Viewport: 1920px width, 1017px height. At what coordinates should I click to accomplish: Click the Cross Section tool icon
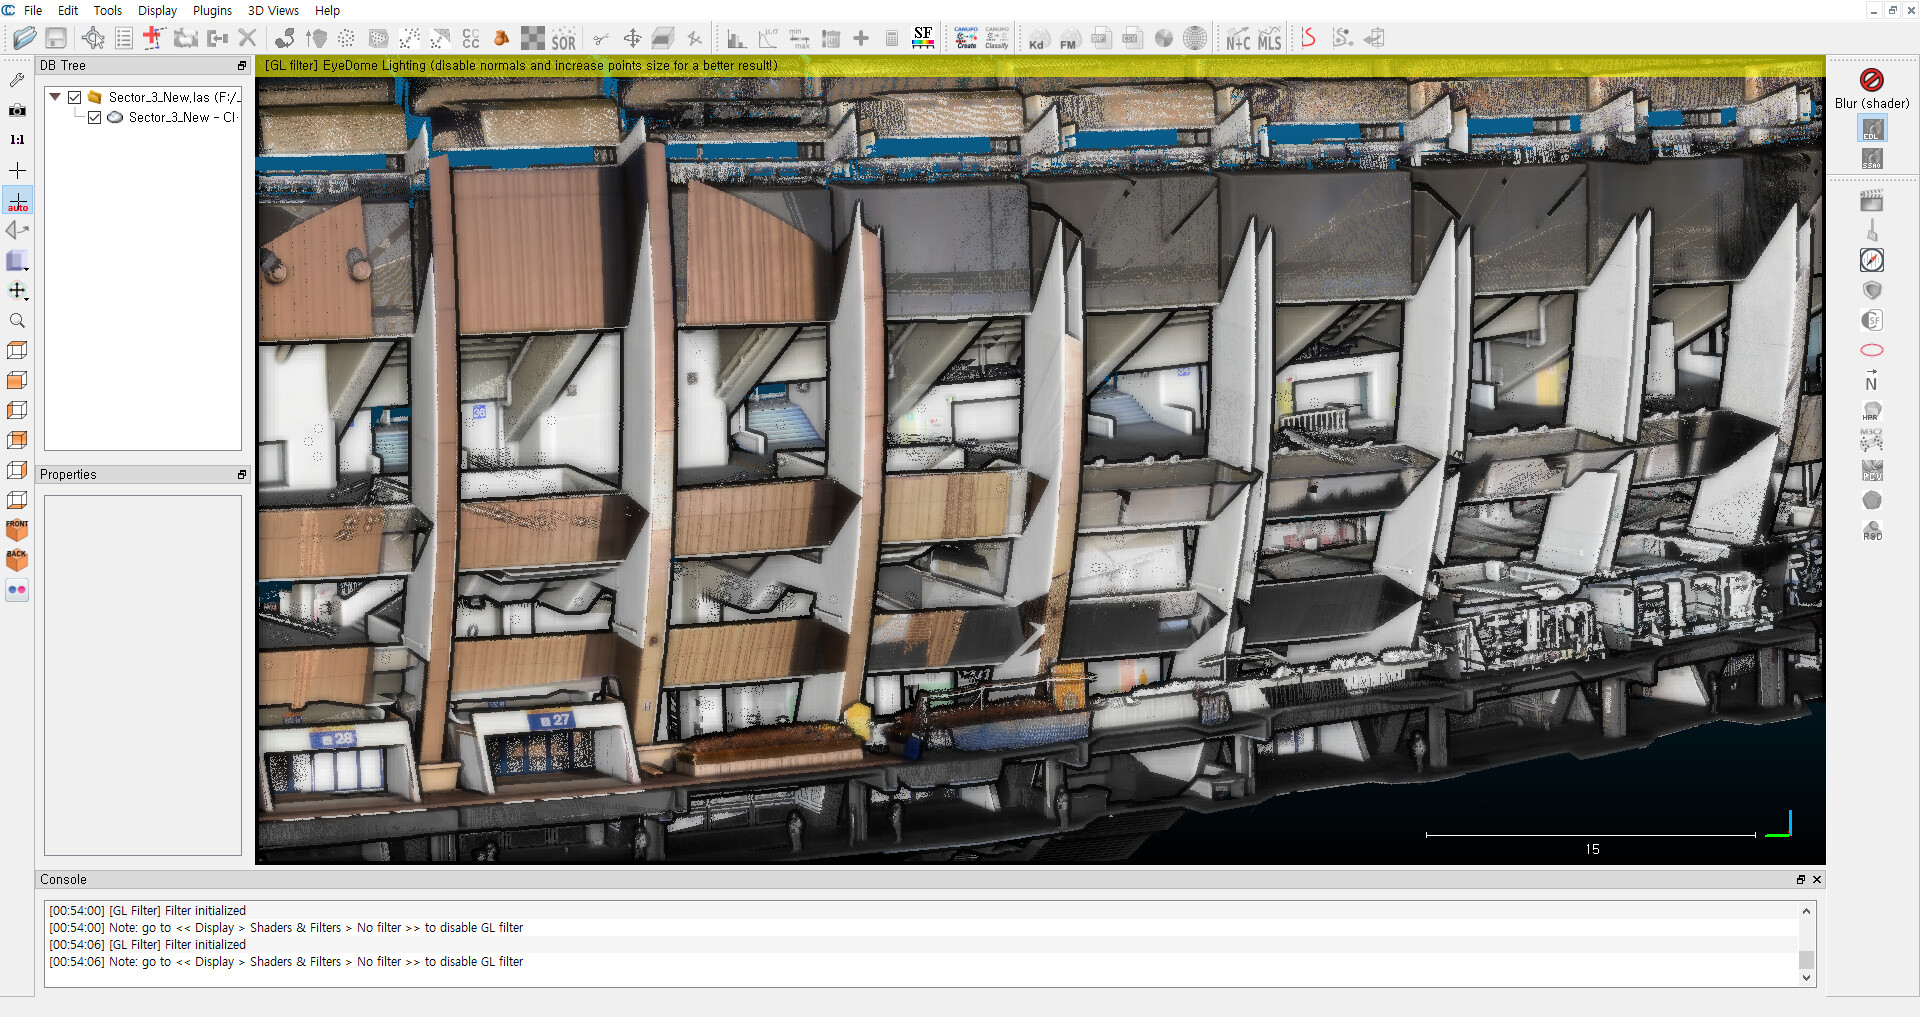point(663,38)
